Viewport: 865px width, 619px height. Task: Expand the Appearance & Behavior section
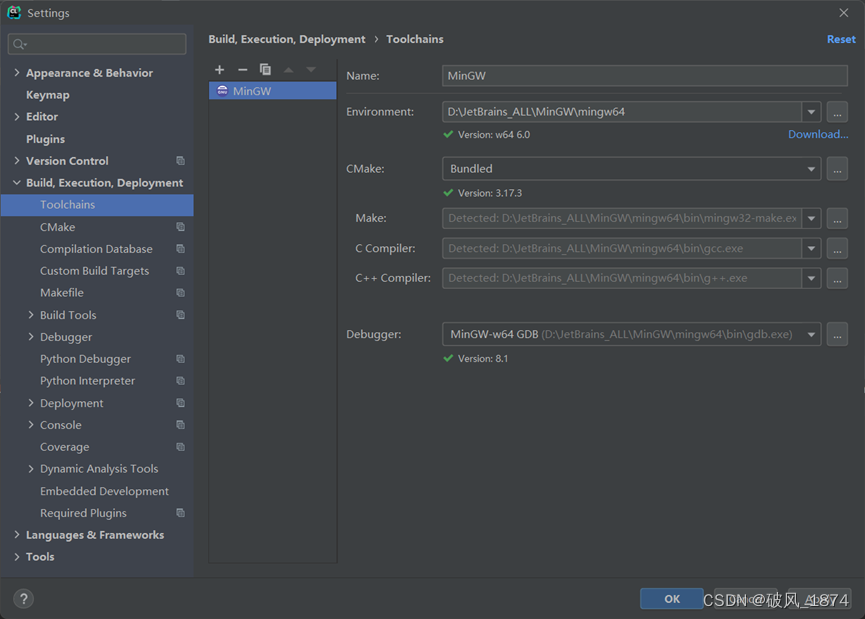(17, 73)
